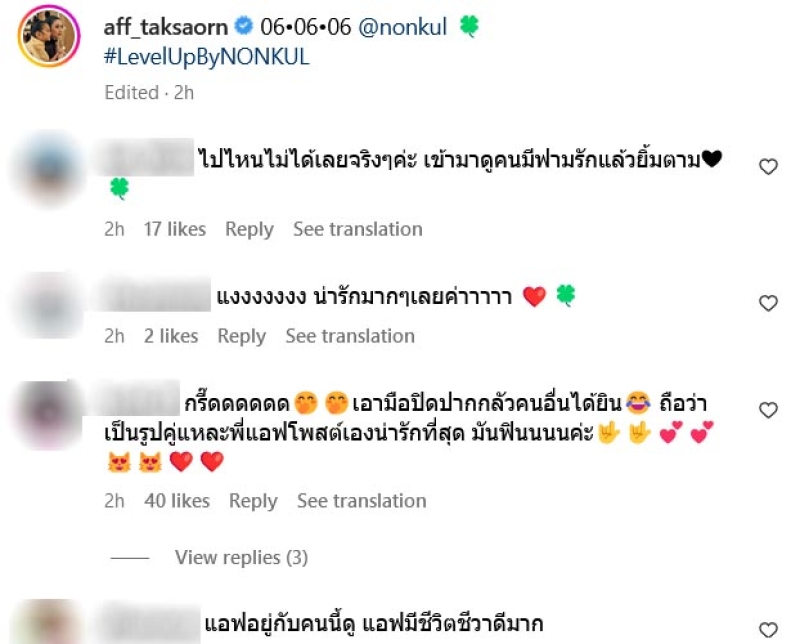Like the comment with 2 likes
This screenshot has height=644, width=800.
tap(768, 303)
